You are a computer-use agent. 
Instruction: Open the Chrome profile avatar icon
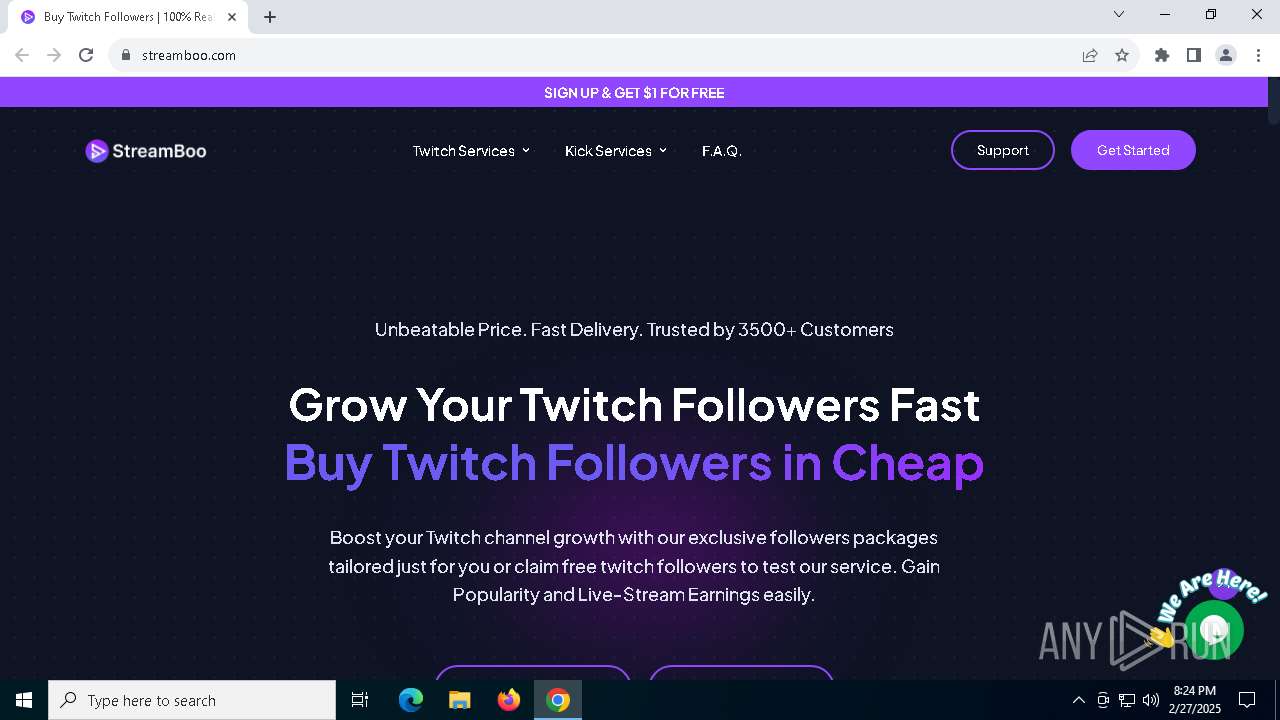click(1226, 55)
